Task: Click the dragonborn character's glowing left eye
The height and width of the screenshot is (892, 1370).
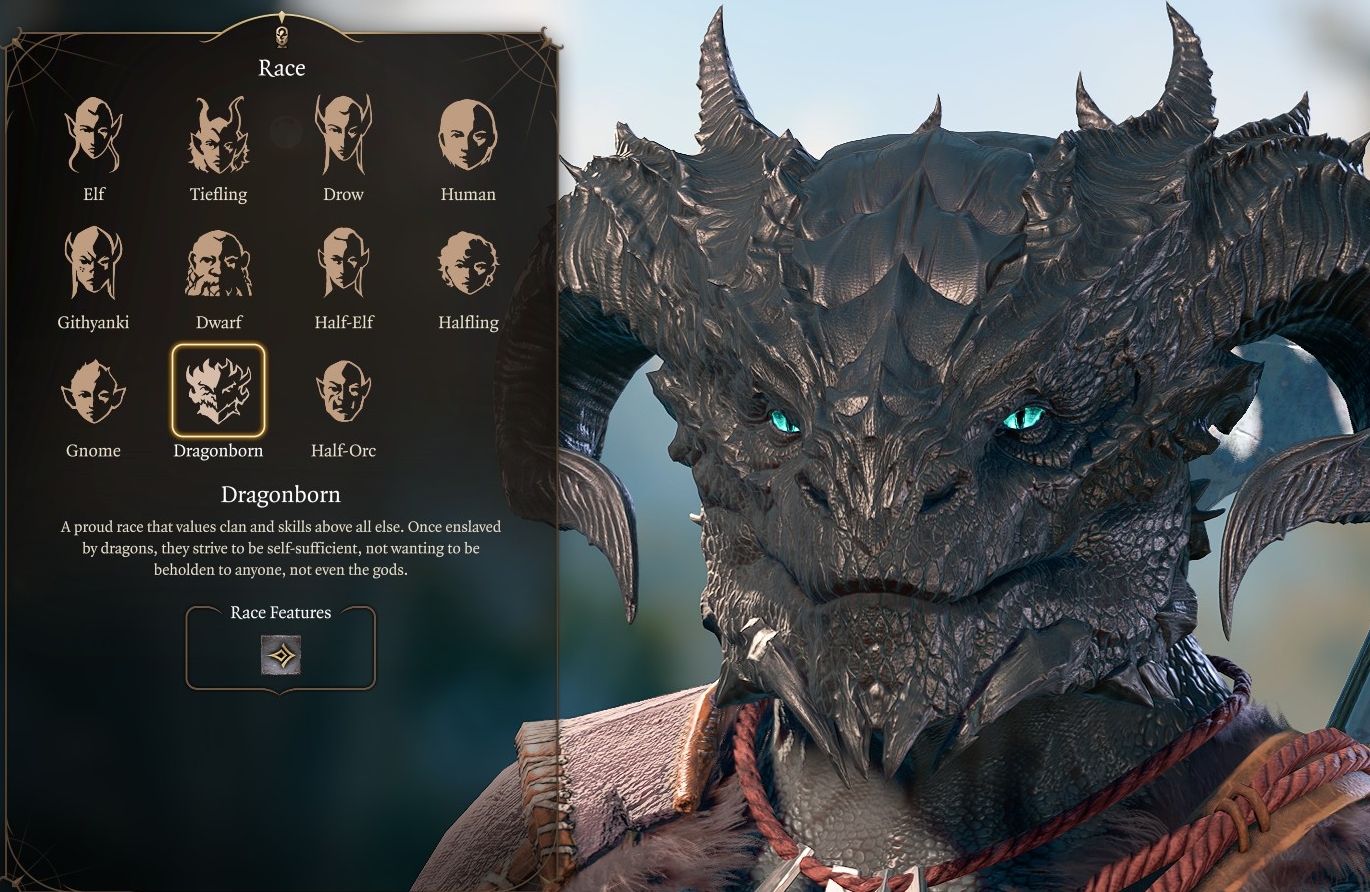Action: (x=1023, y=418)
